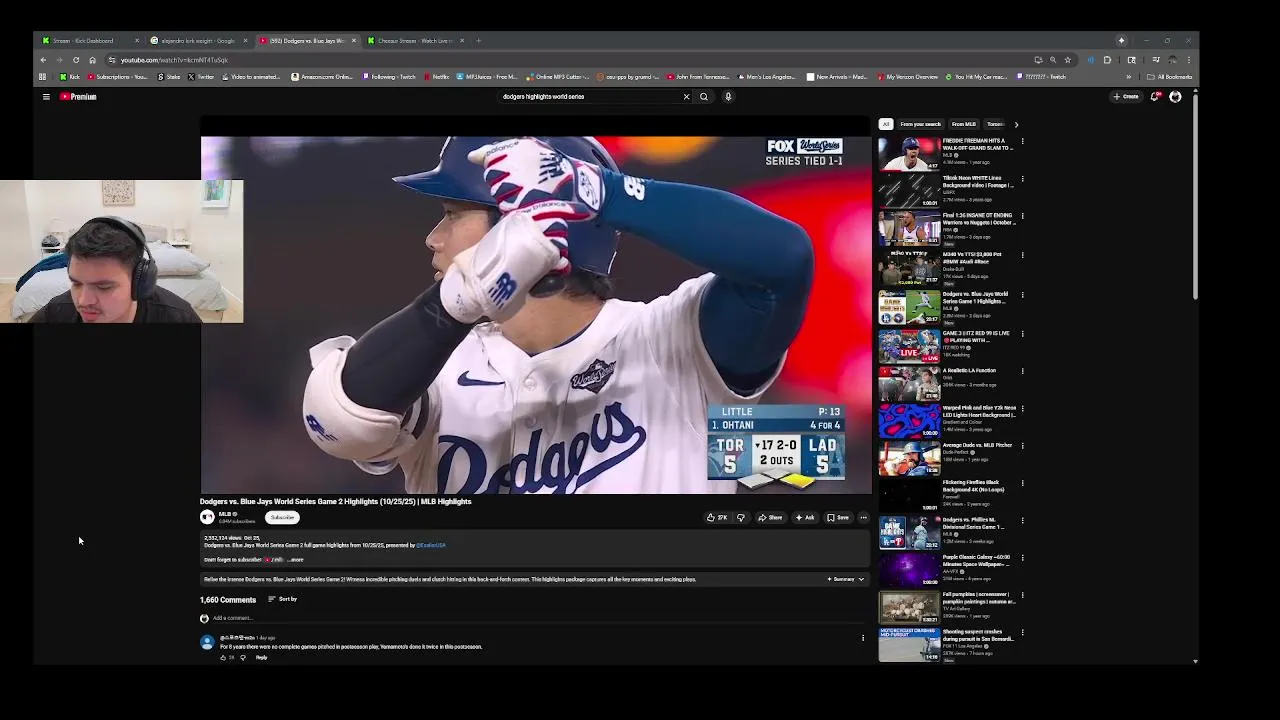Click the Subscribe button

(x=282, y=517)
